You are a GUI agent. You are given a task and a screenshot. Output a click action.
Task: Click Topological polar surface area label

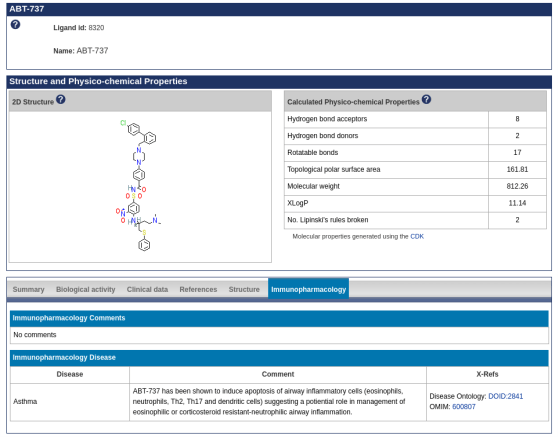click(x=334, y=169)
